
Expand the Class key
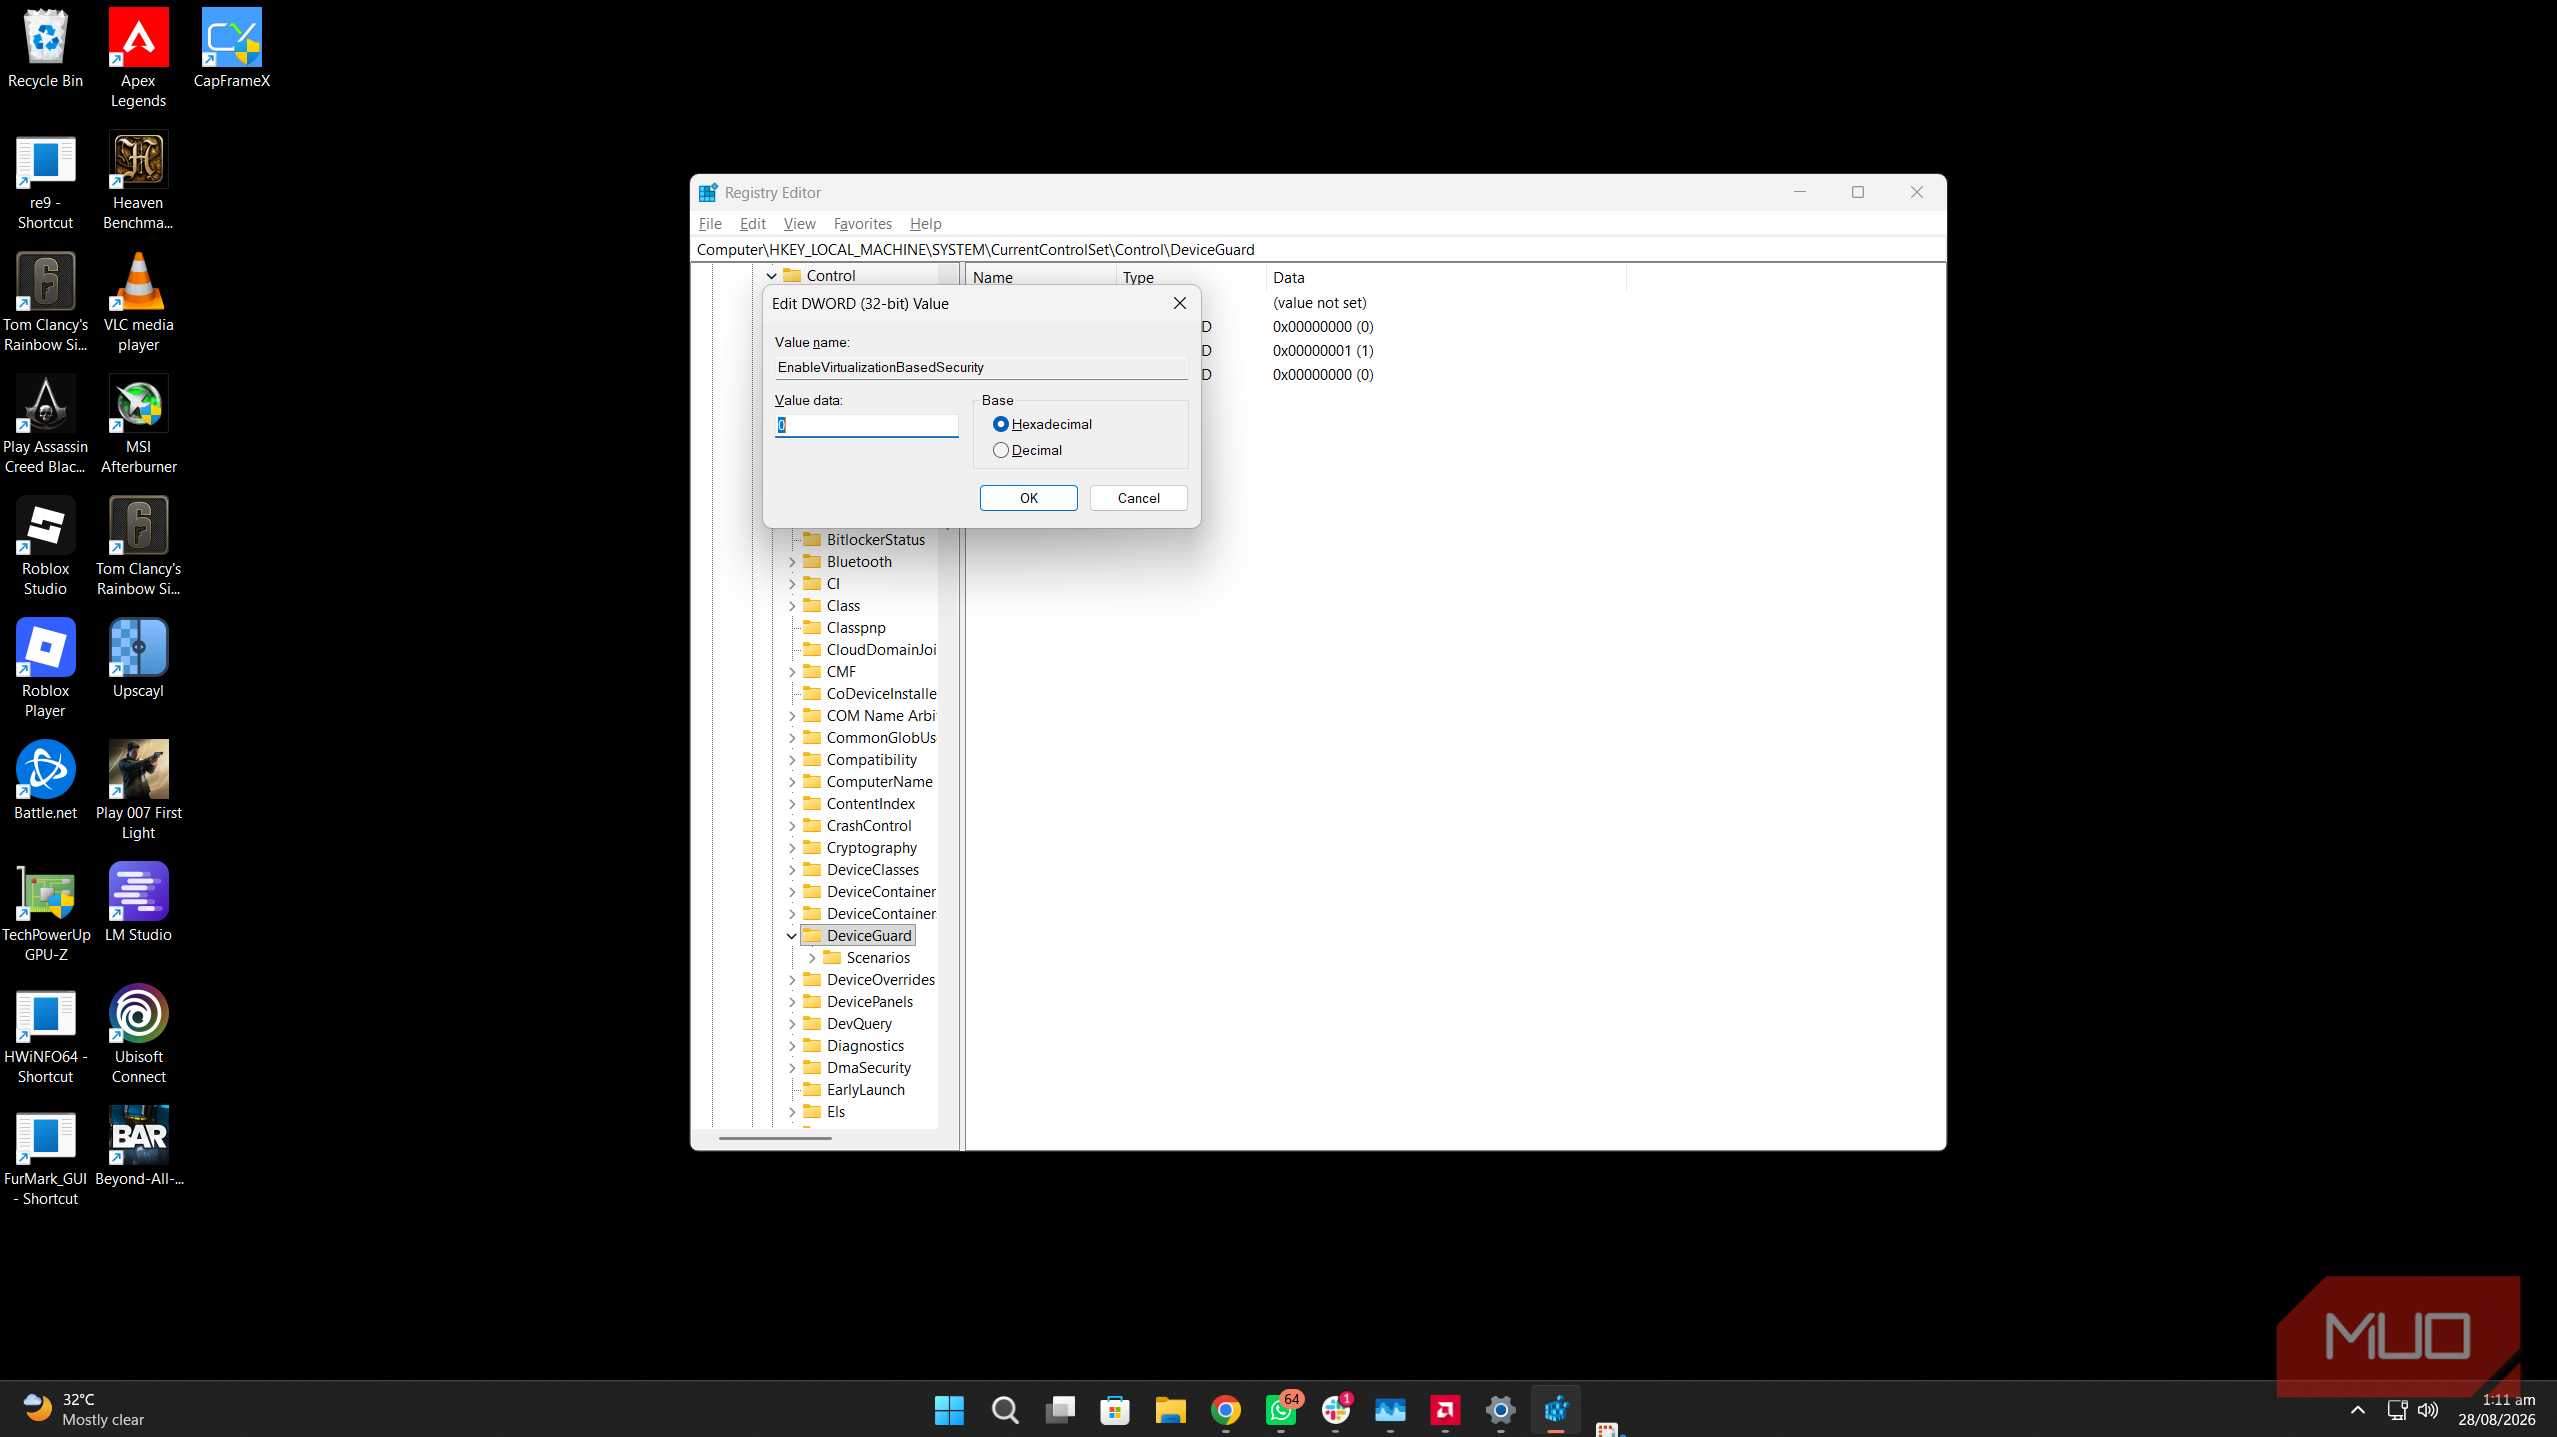click(792, 606)
